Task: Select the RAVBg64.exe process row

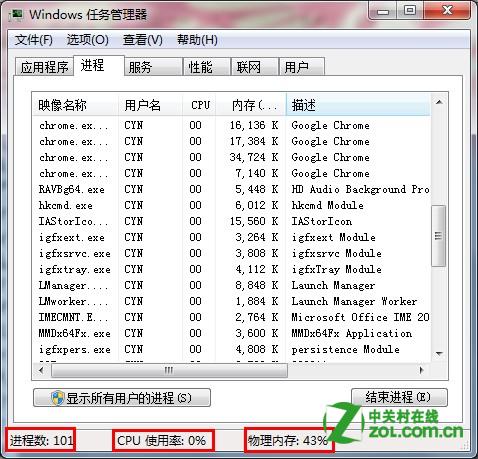Action: point(231,189)
